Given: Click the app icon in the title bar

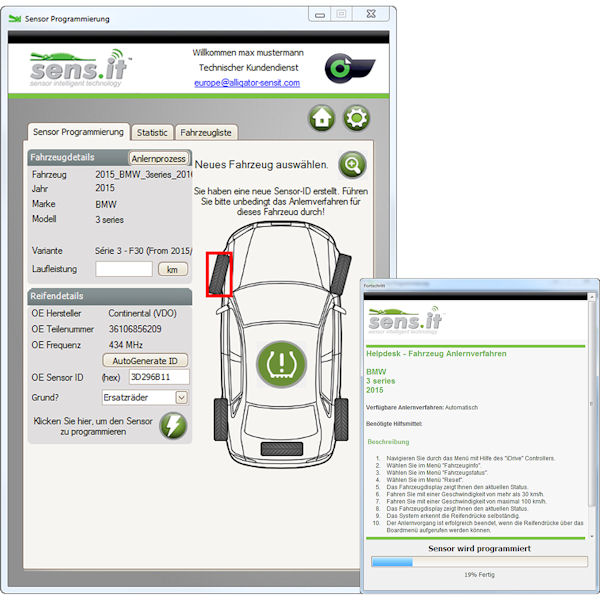Looking at the screenshot, I should tap(15, 19).
